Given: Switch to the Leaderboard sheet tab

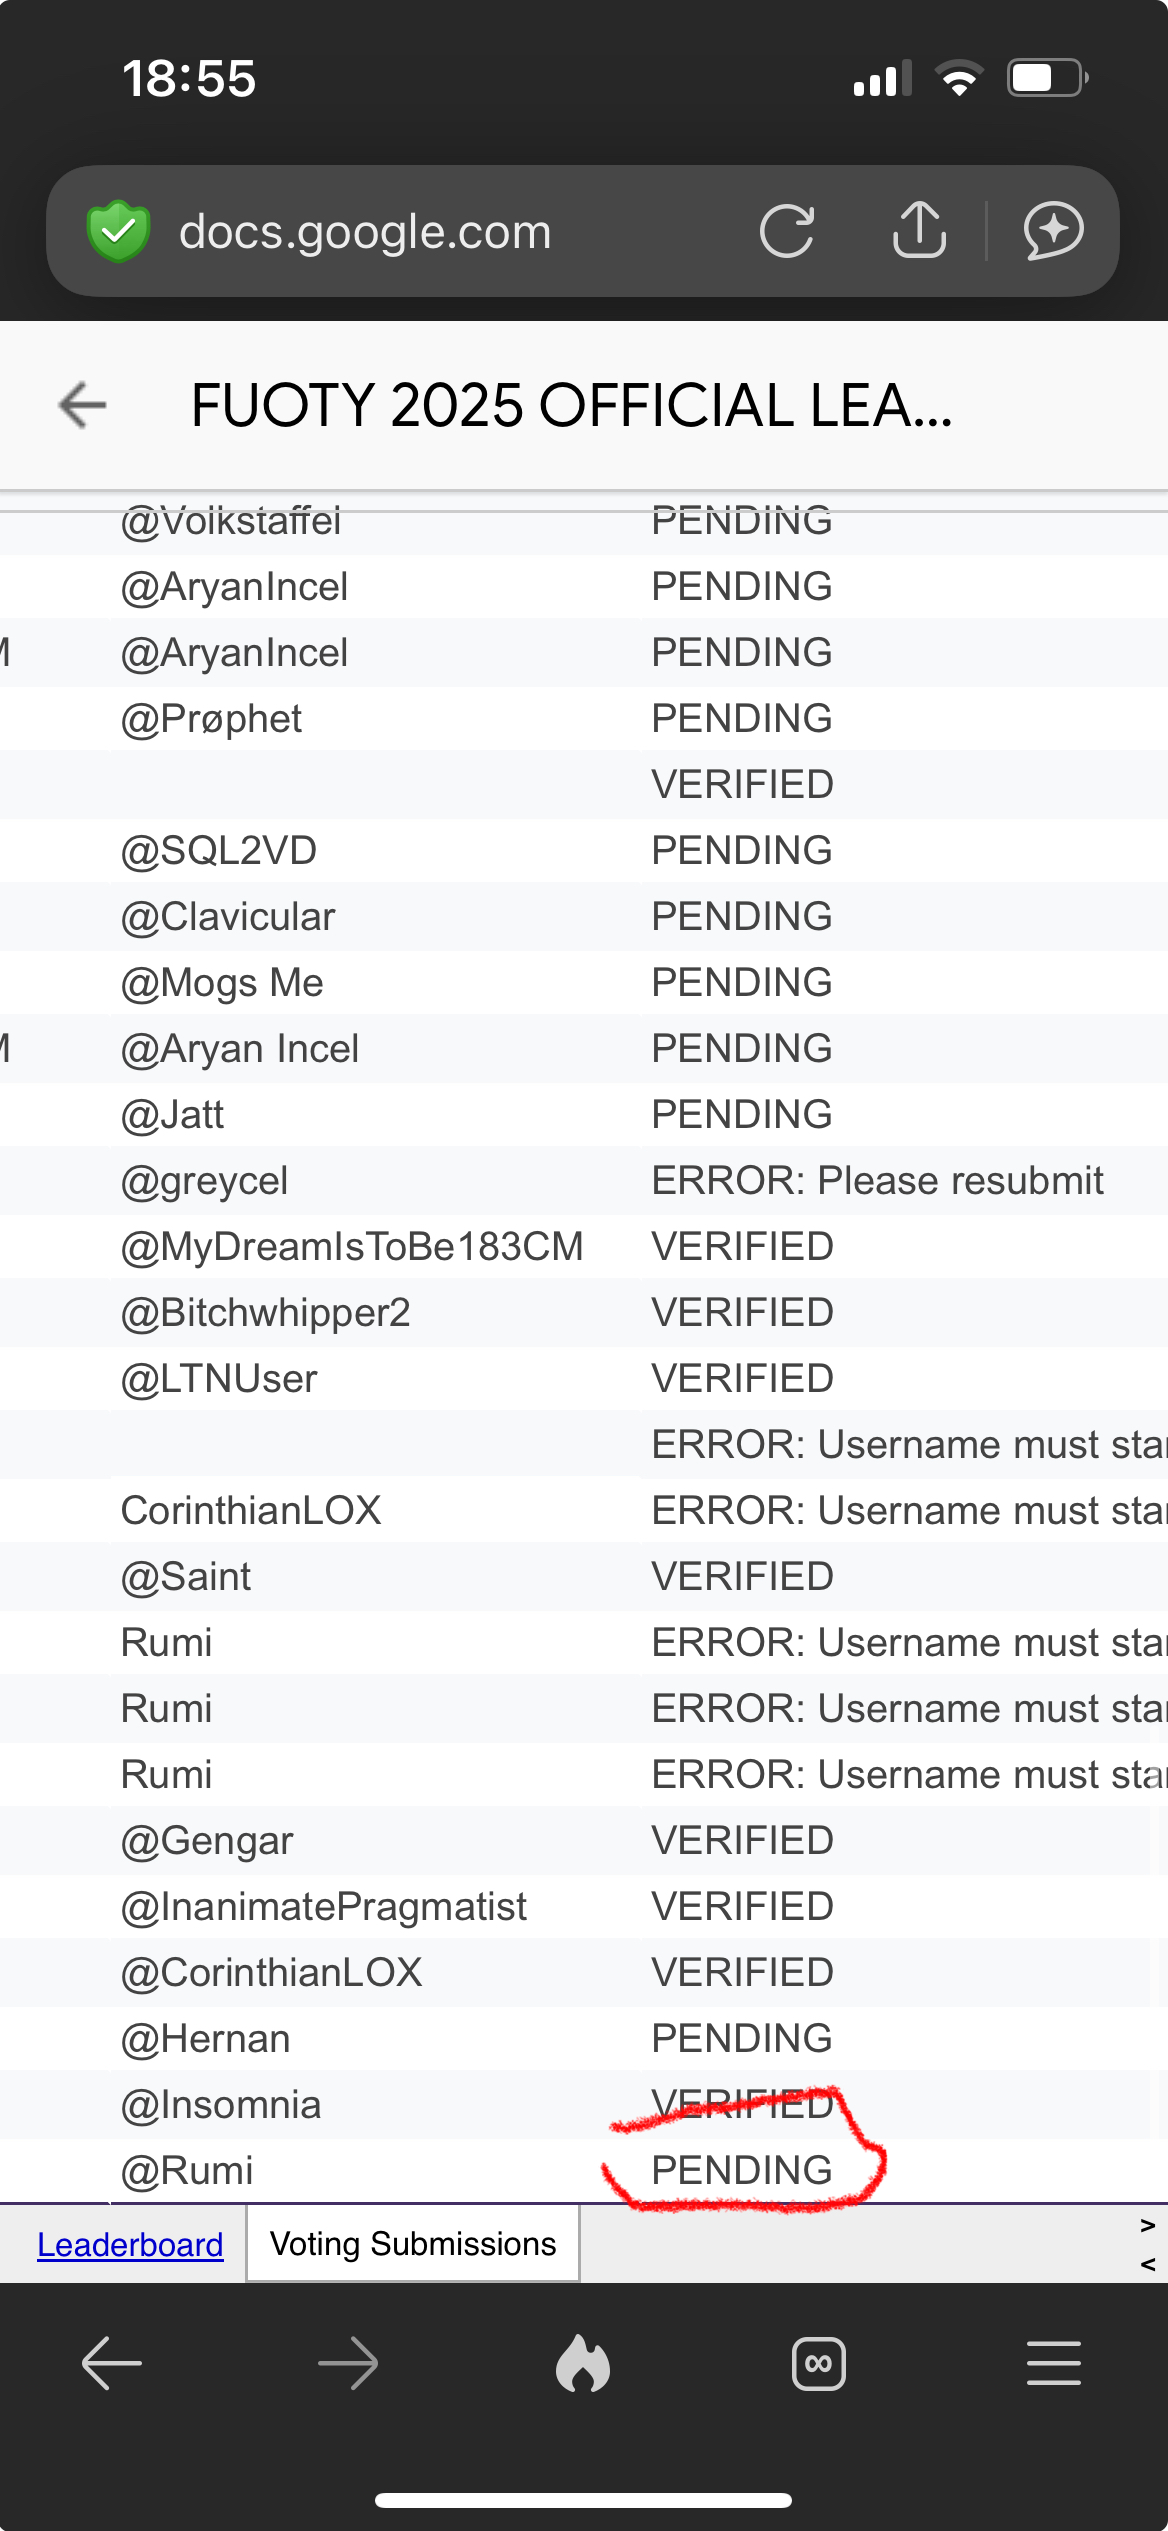Looking at the screenshot, I should [x=130, y=2245].
